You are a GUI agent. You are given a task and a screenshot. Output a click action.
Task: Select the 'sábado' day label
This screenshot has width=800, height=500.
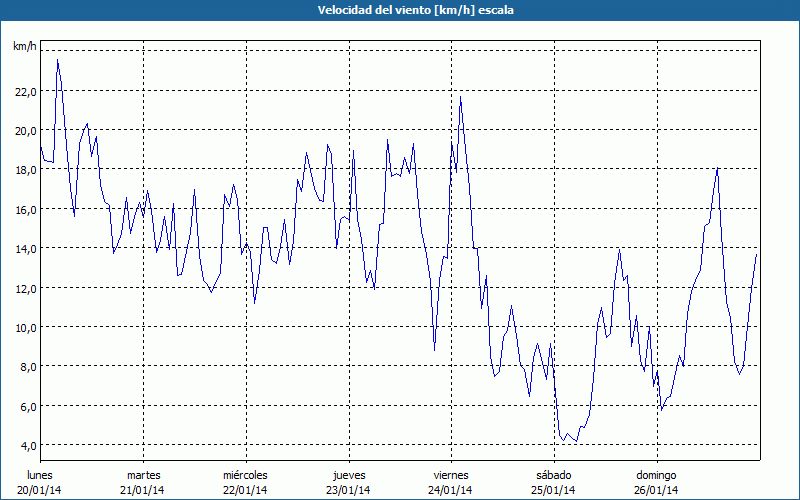(553, 474)
